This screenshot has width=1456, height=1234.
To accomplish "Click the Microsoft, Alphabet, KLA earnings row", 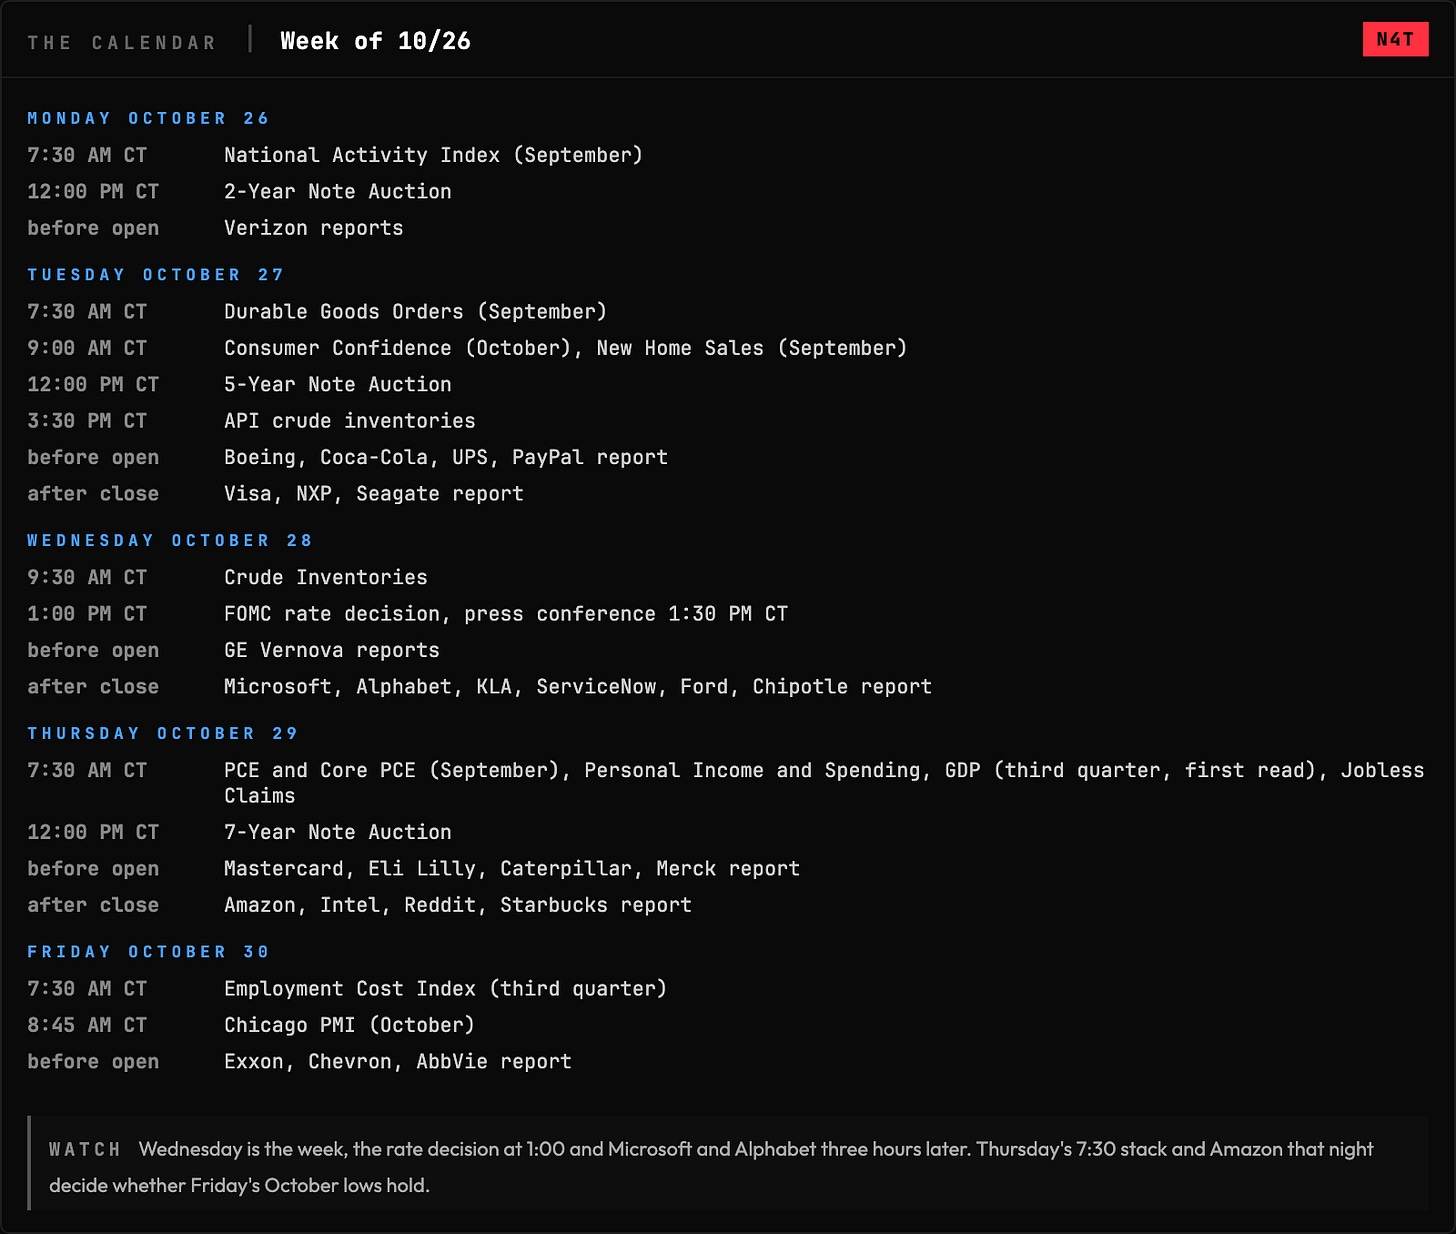I will 577,687.
